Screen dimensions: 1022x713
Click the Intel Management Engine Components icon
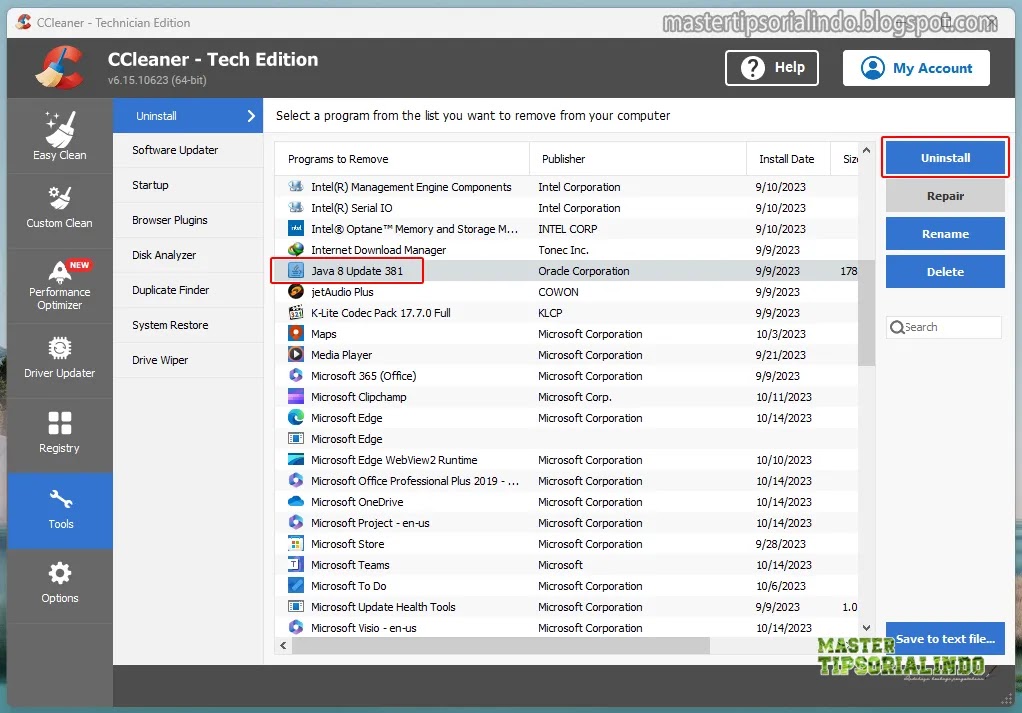pos(296,186)
